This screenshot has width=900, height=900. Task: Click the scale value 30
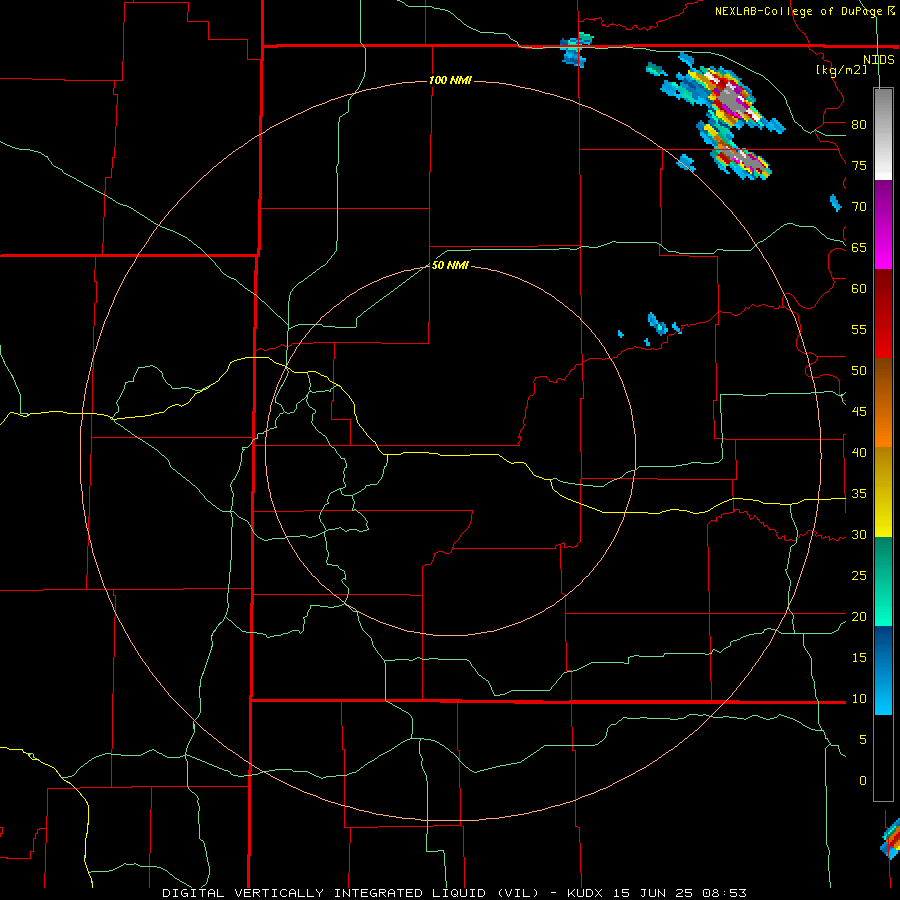(859, 534)
